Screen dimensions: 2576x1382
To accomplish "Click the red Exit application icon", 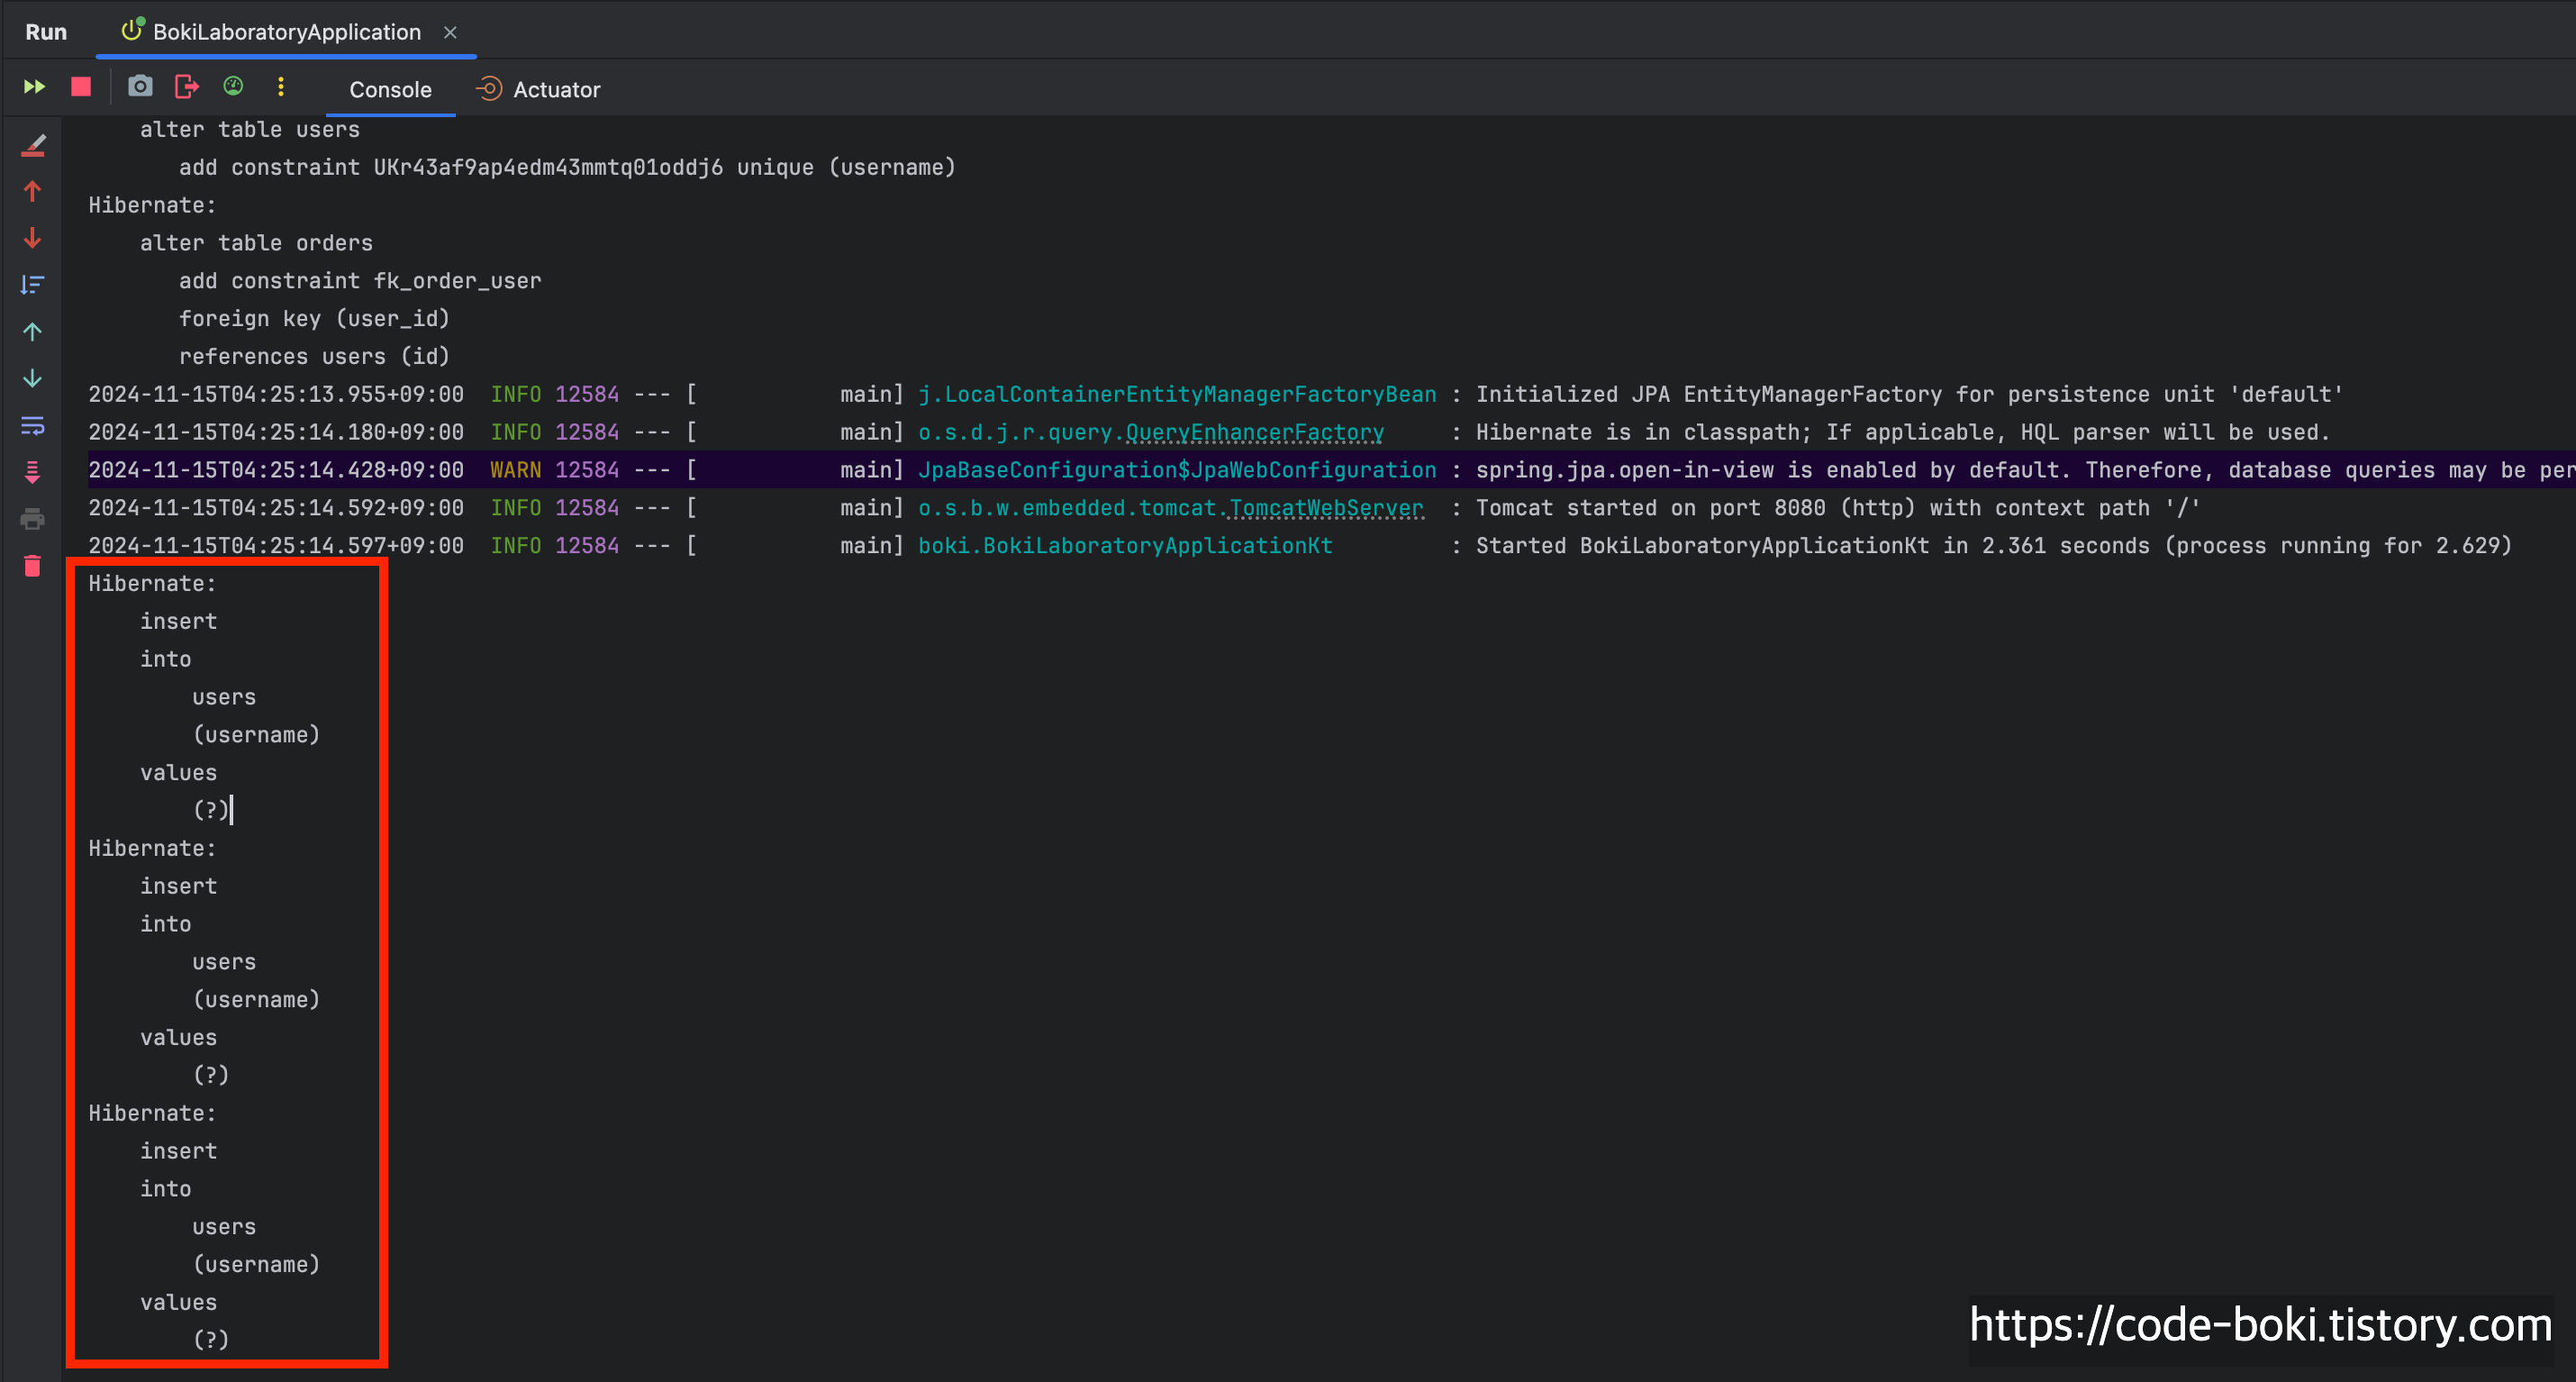I will [187, 87].
